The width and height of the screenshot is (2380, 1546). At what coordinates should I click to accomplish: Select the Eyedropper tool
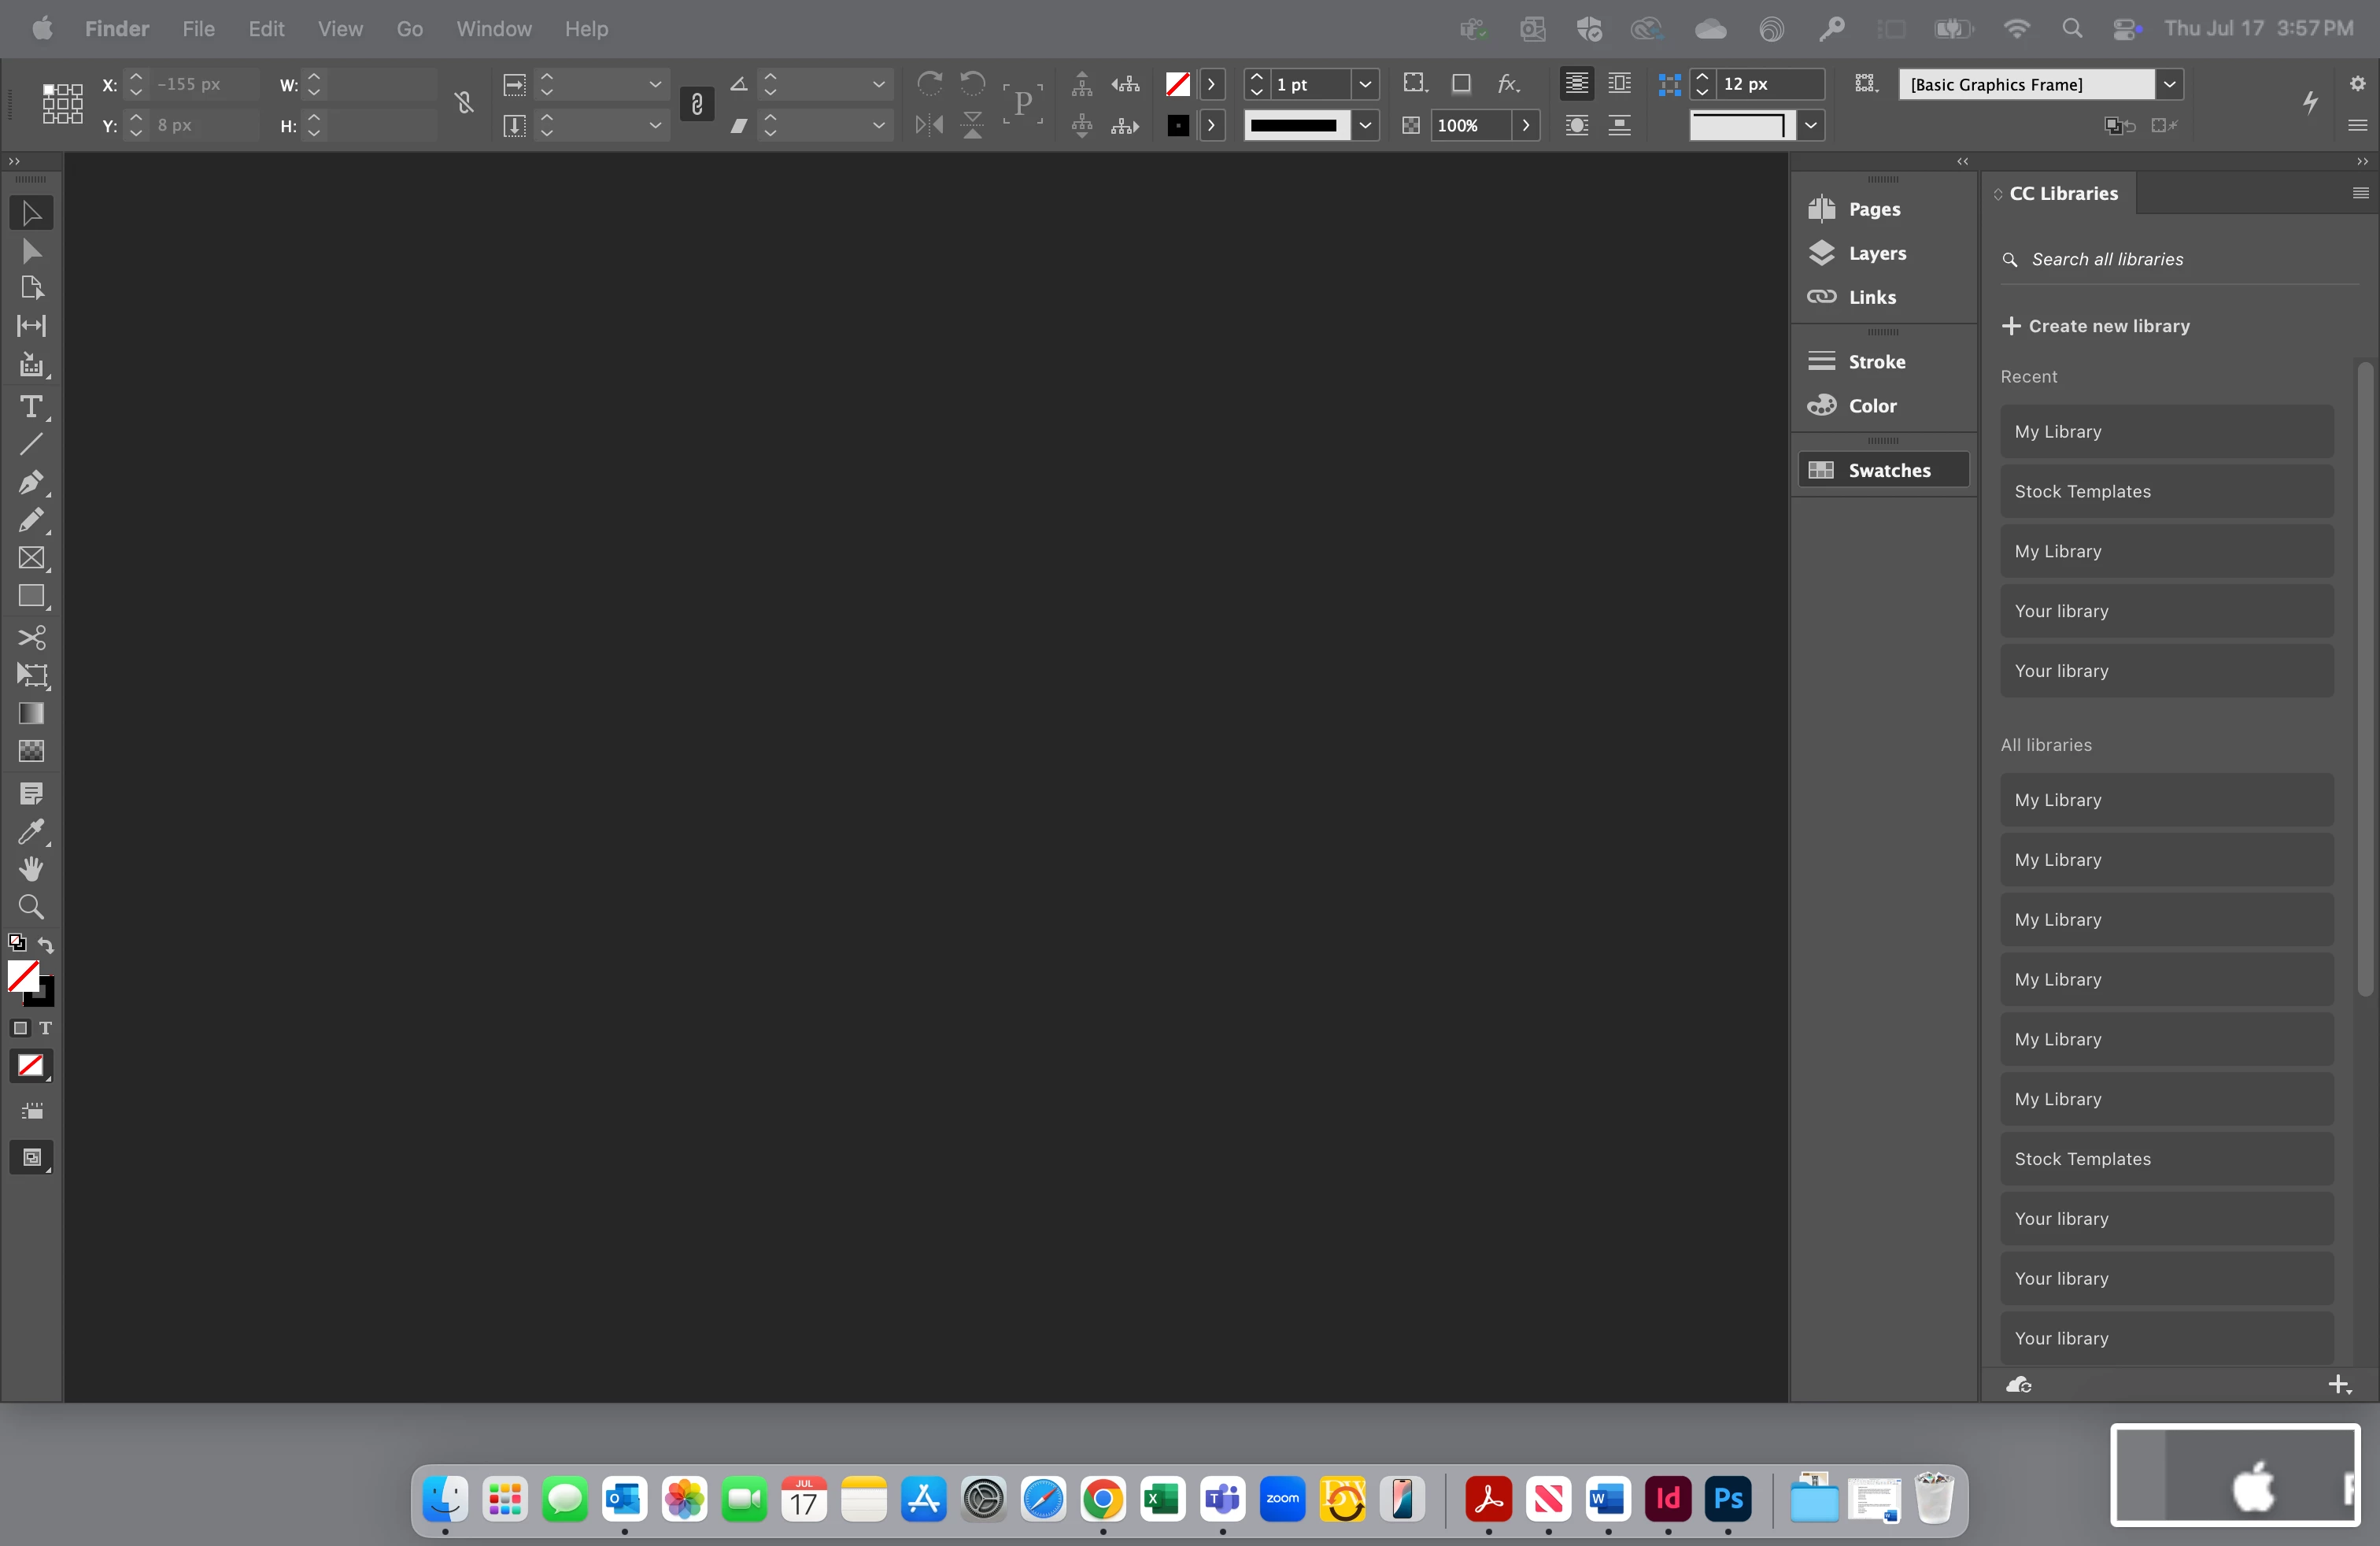31,832
